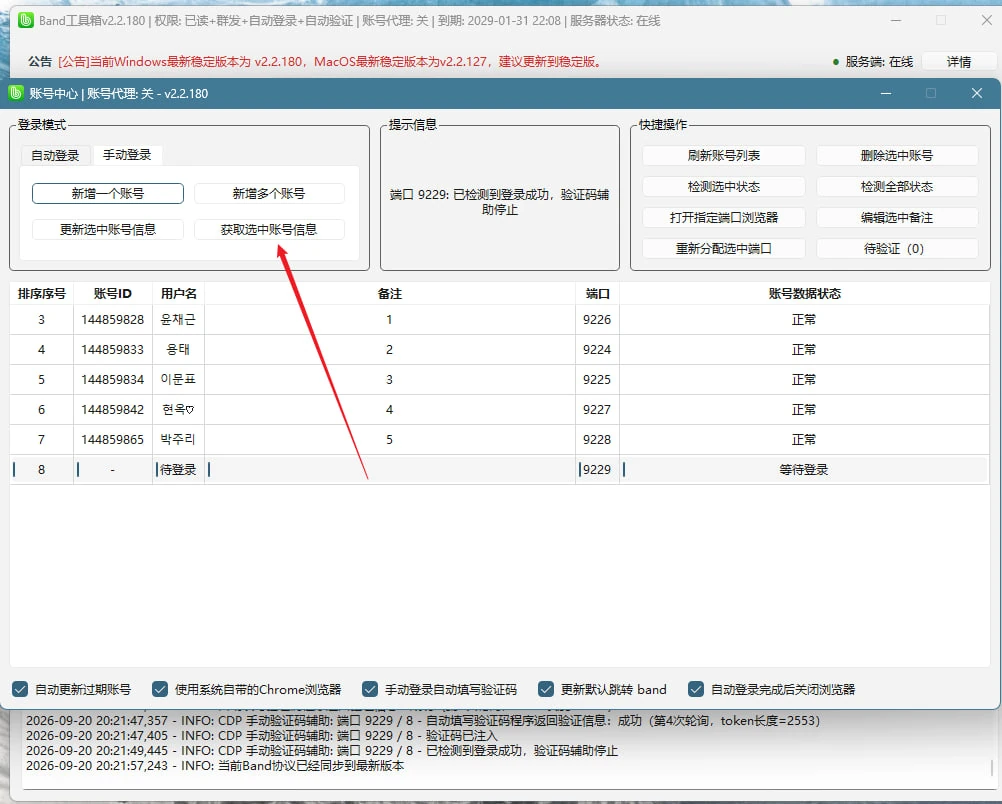This screenshot has height=804, width=1002.
Task: Toggle 手动登录自动填写验证码 checkbox
Action: [x=369, y=689]
